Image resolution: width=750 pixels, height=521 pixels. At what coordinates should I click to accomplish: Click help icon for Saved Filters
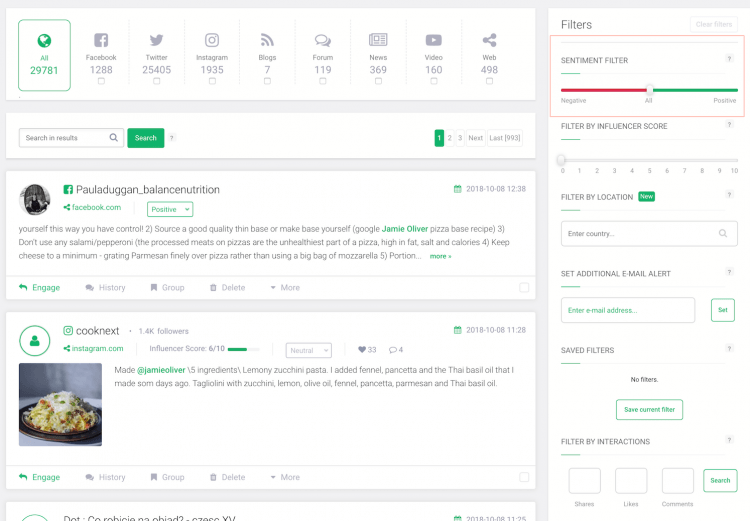click(x=729, y=348)
